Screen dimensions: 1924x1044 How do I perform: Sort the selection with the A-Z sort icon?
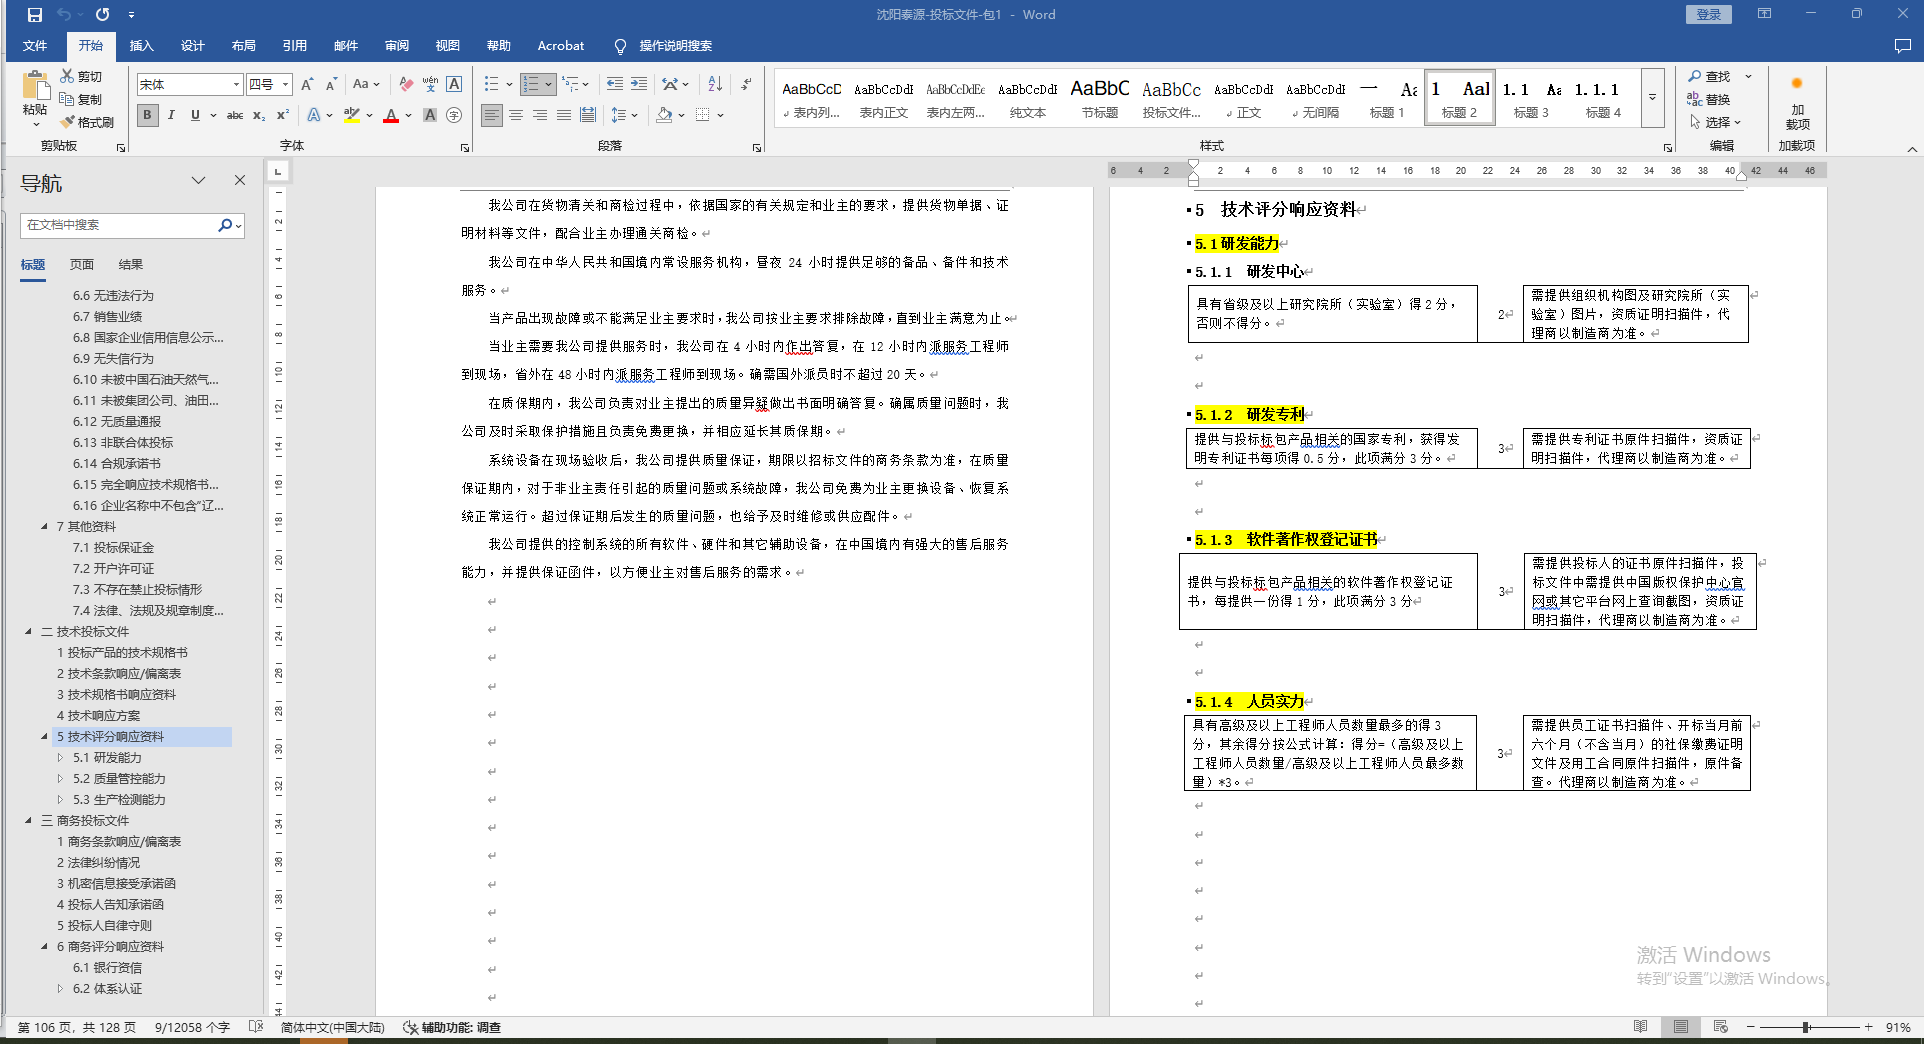[x=715, y=84]
